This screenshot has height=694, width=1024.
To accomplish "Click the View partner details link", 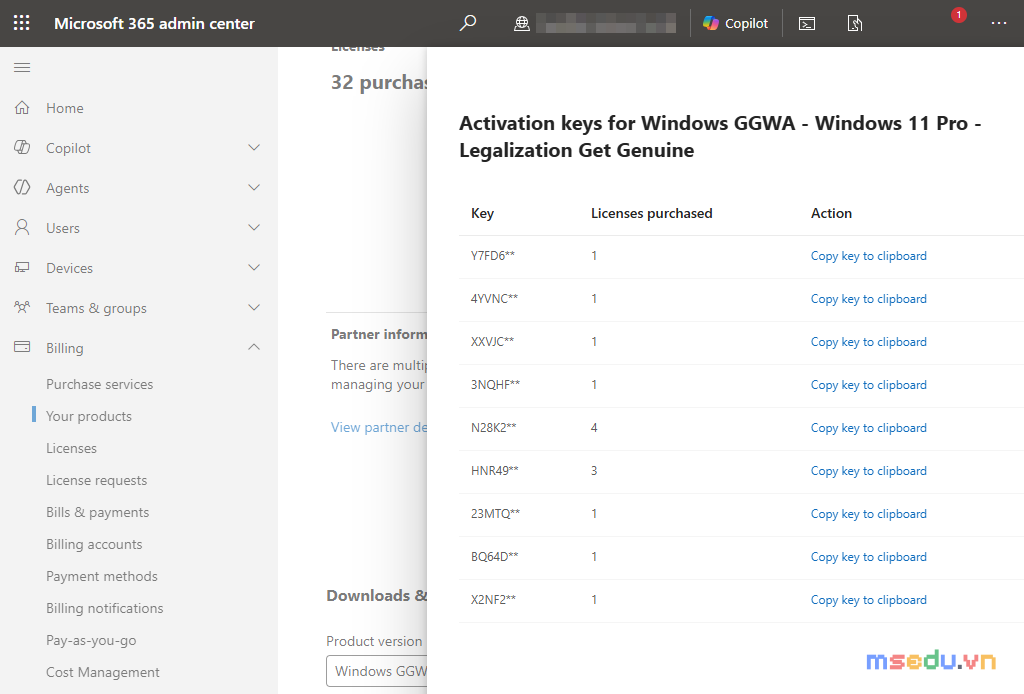I will coord(379,428).
